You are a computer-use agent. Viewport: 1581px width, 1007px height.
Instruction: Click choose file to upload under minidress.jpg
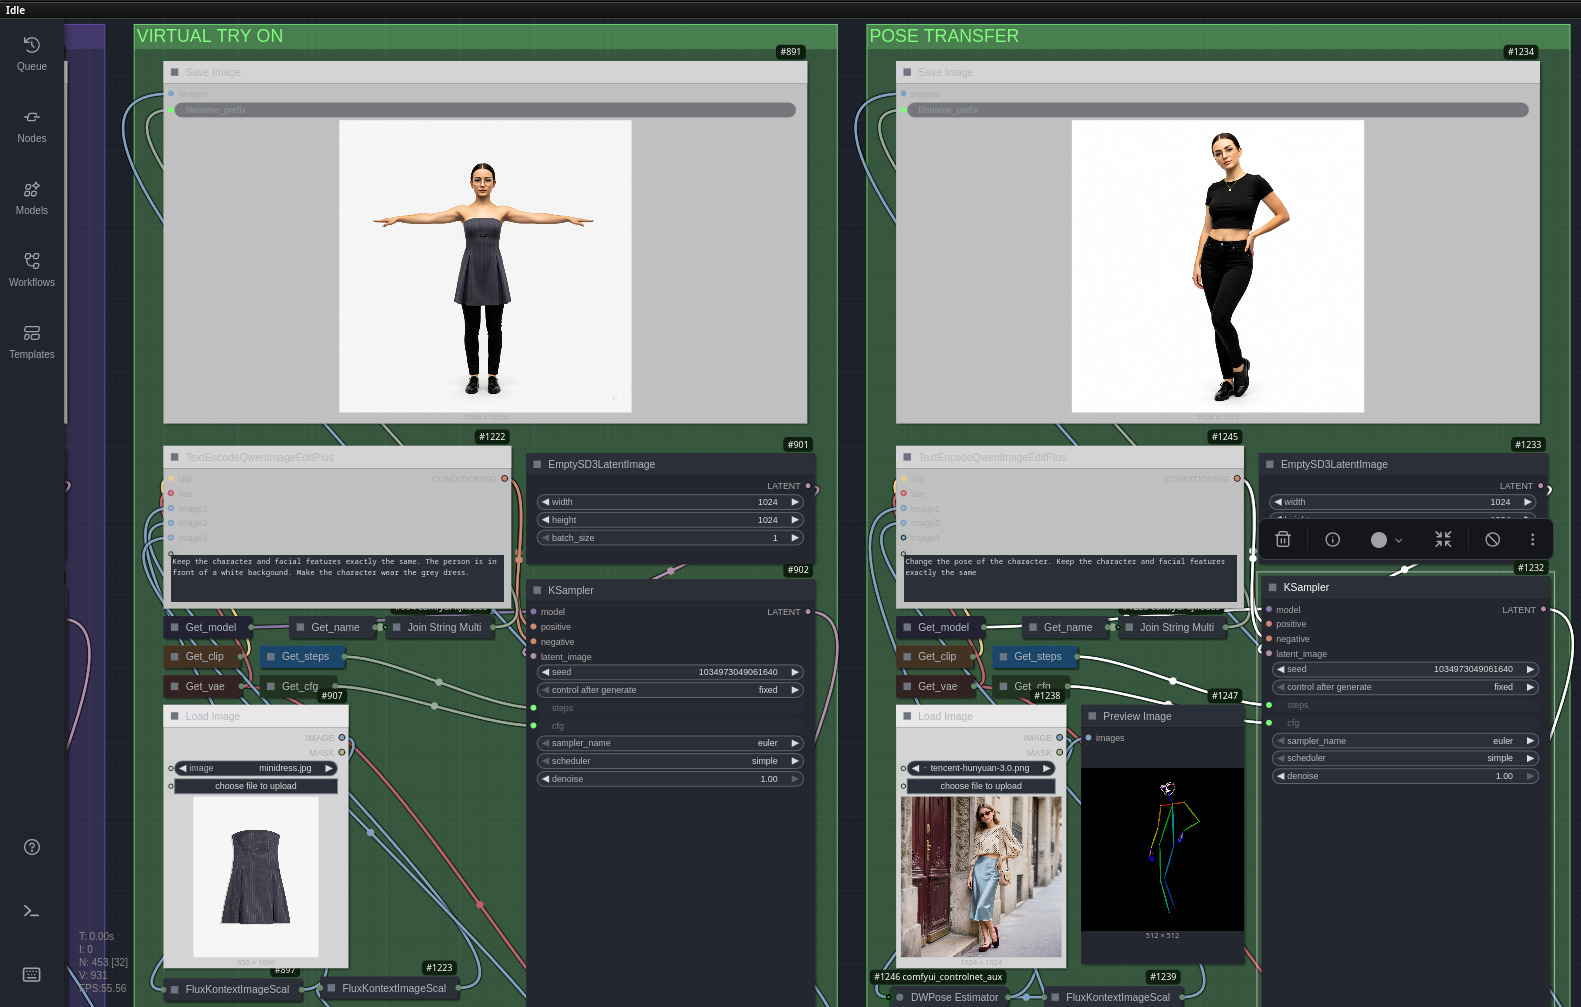(255, 786)
